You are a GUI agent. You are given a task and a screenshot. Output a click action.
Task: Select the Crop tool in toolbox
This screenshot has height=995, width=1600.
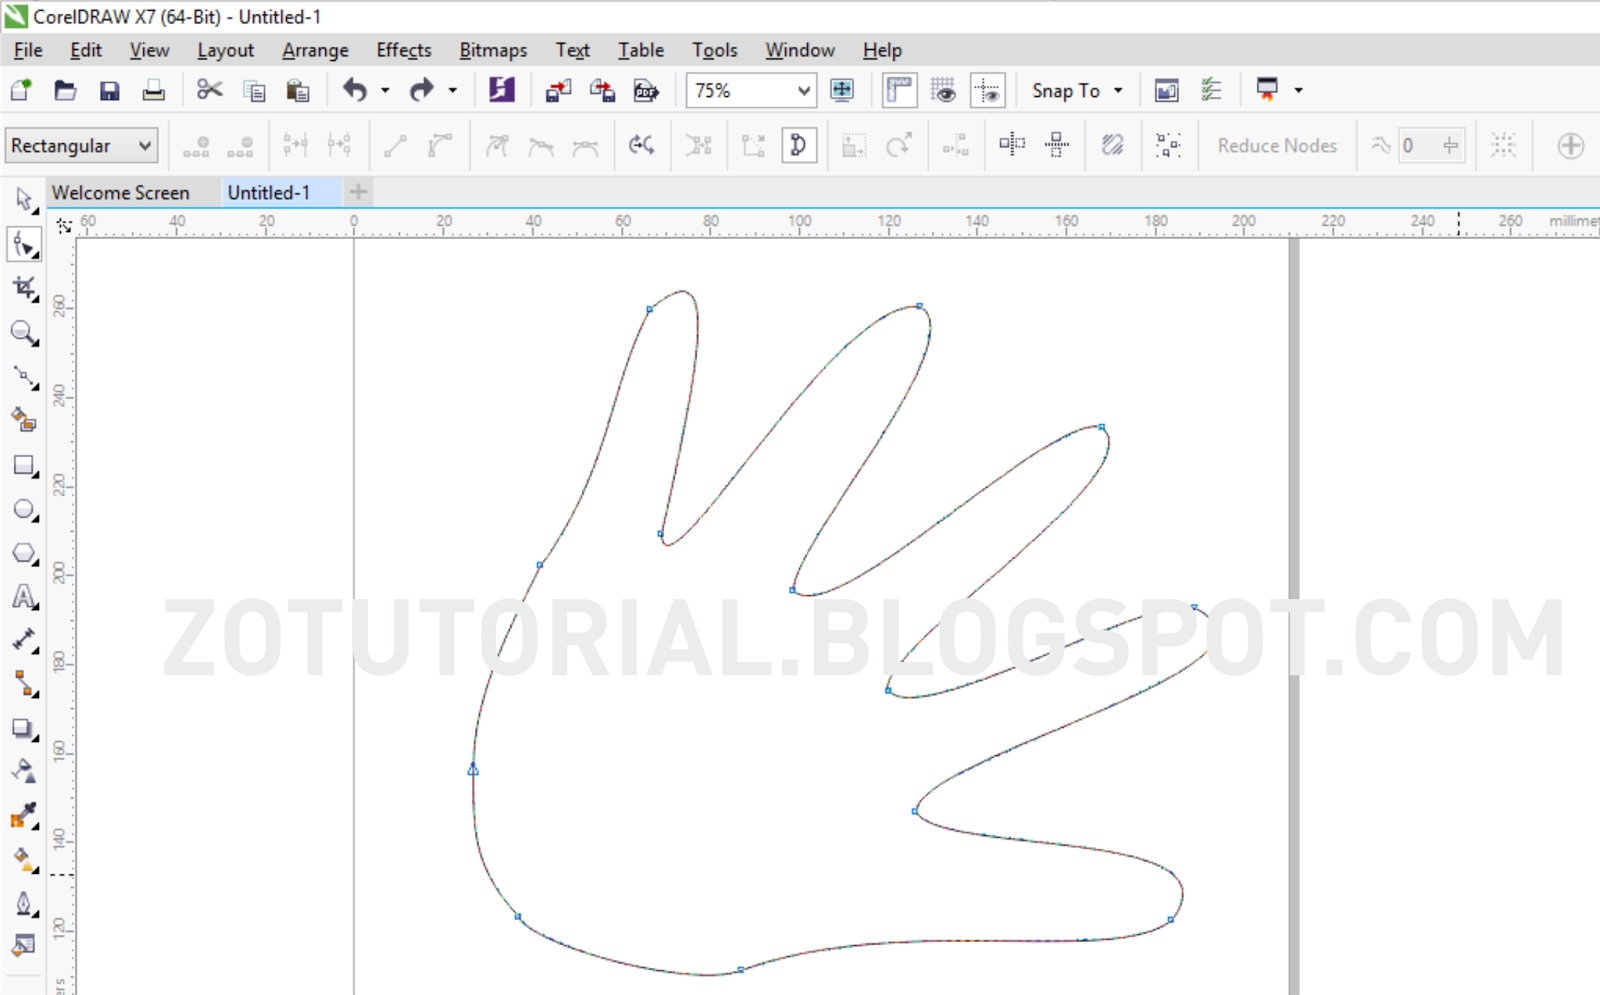point(24,288)
